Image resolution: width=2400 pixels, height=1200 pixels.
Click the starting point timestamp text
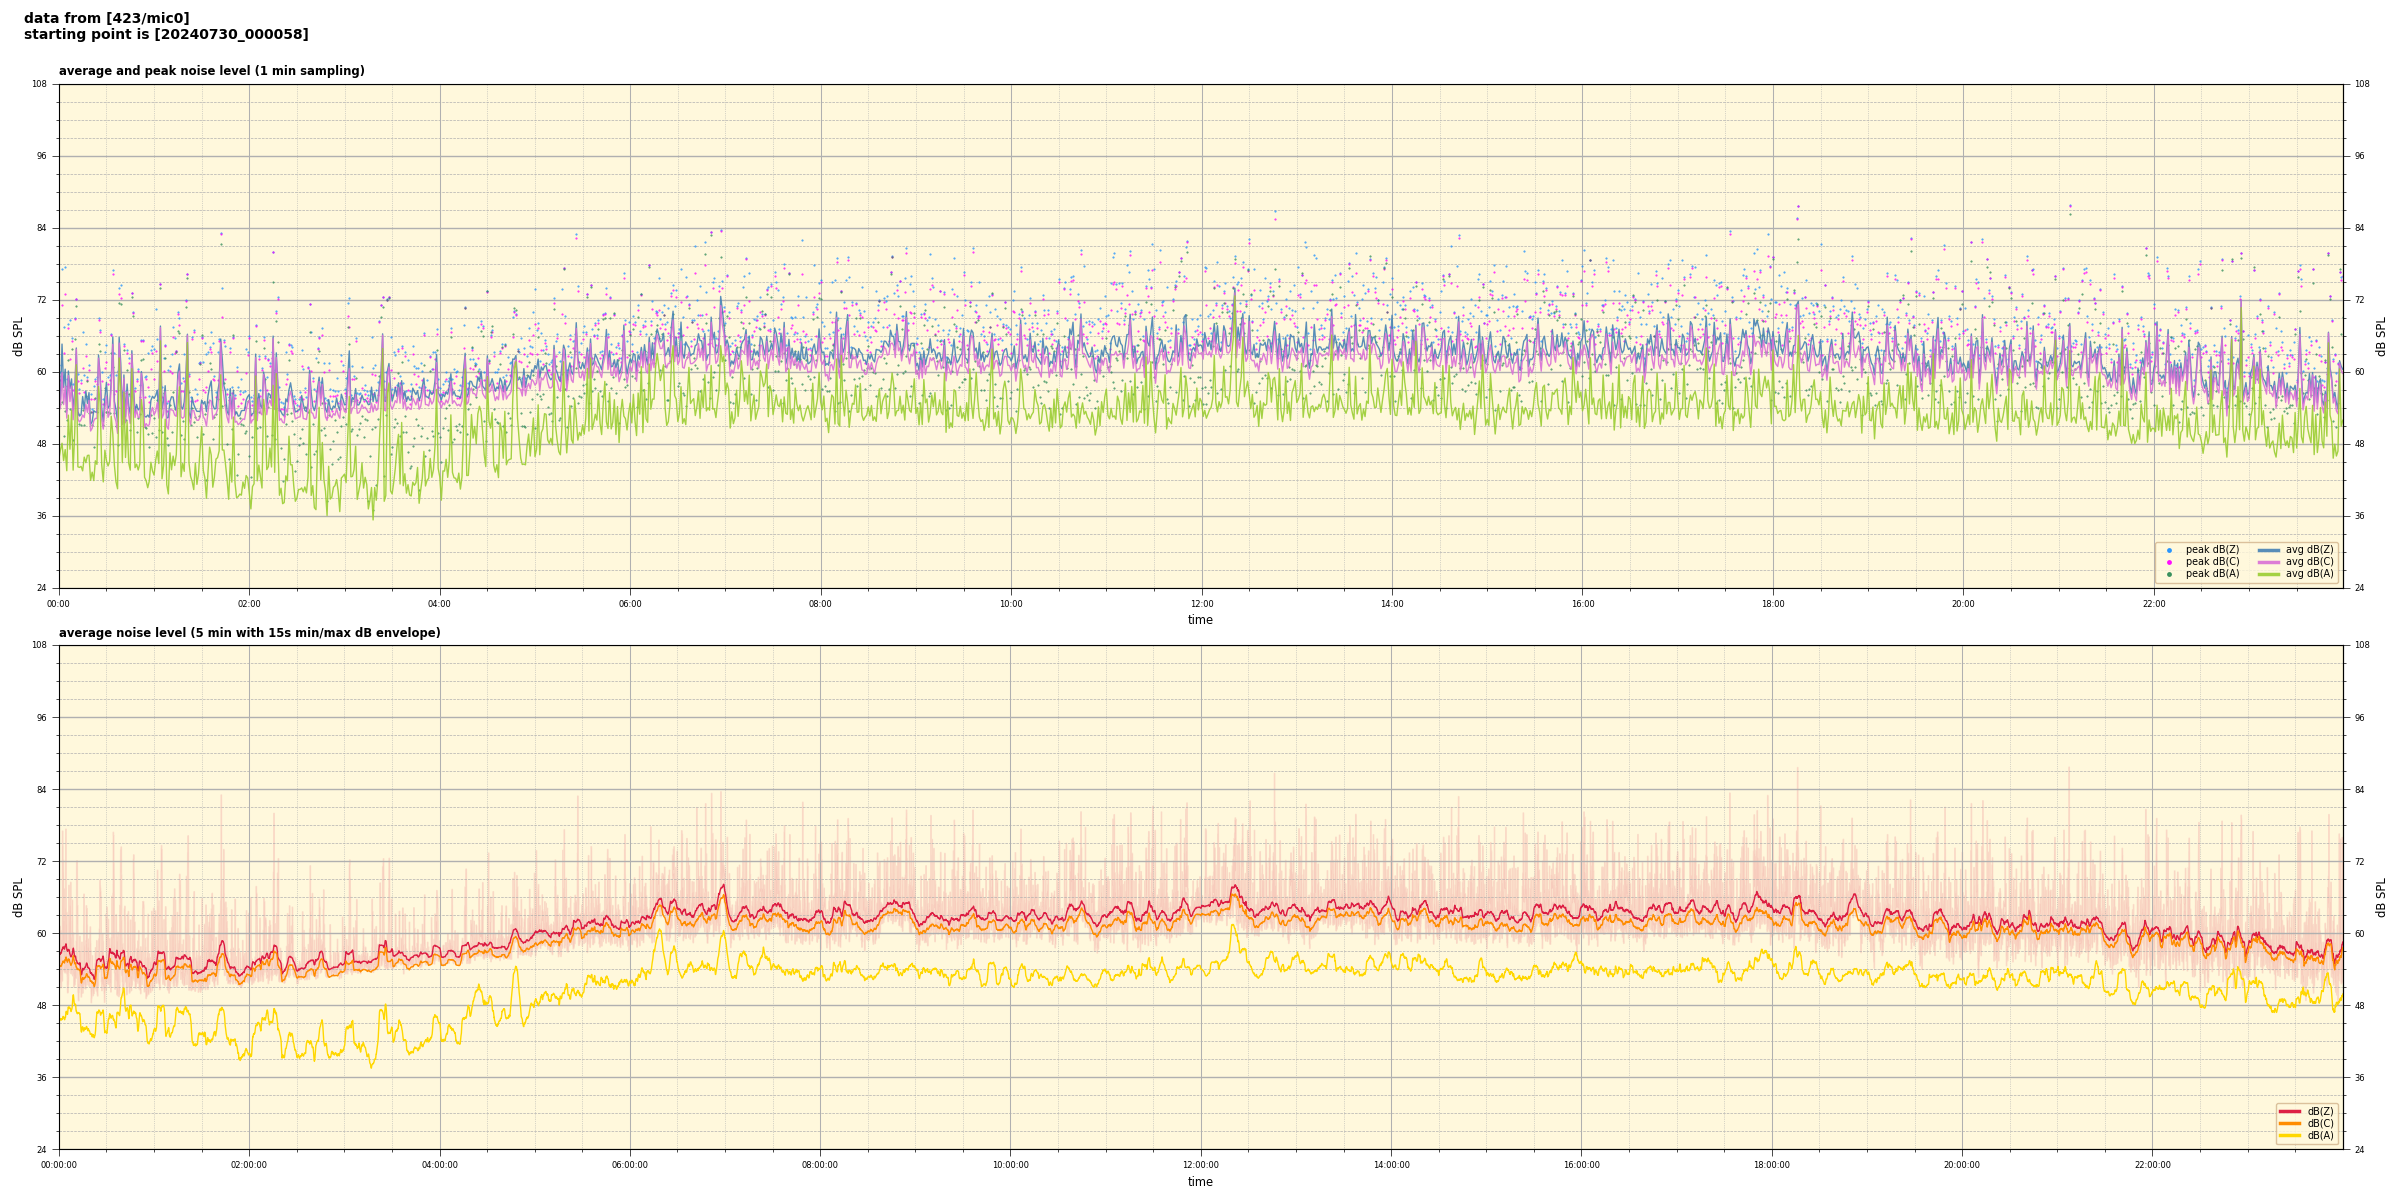pos(166,34)
